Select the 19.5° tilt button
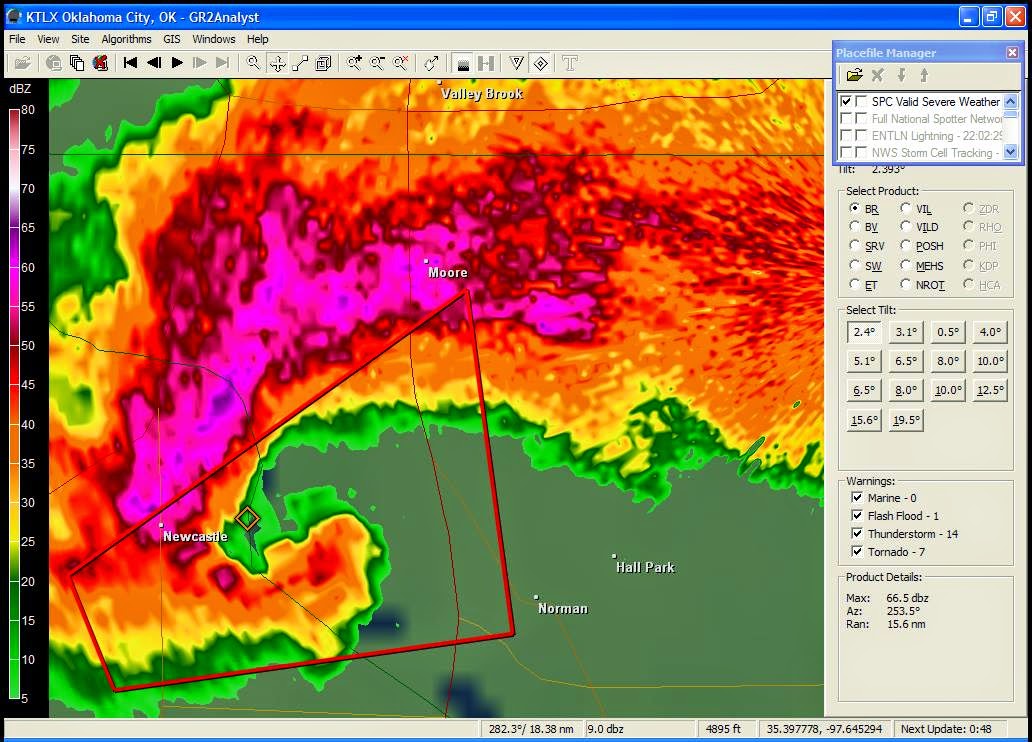Screen dimensions: 1032x742 tap(906, 419)
